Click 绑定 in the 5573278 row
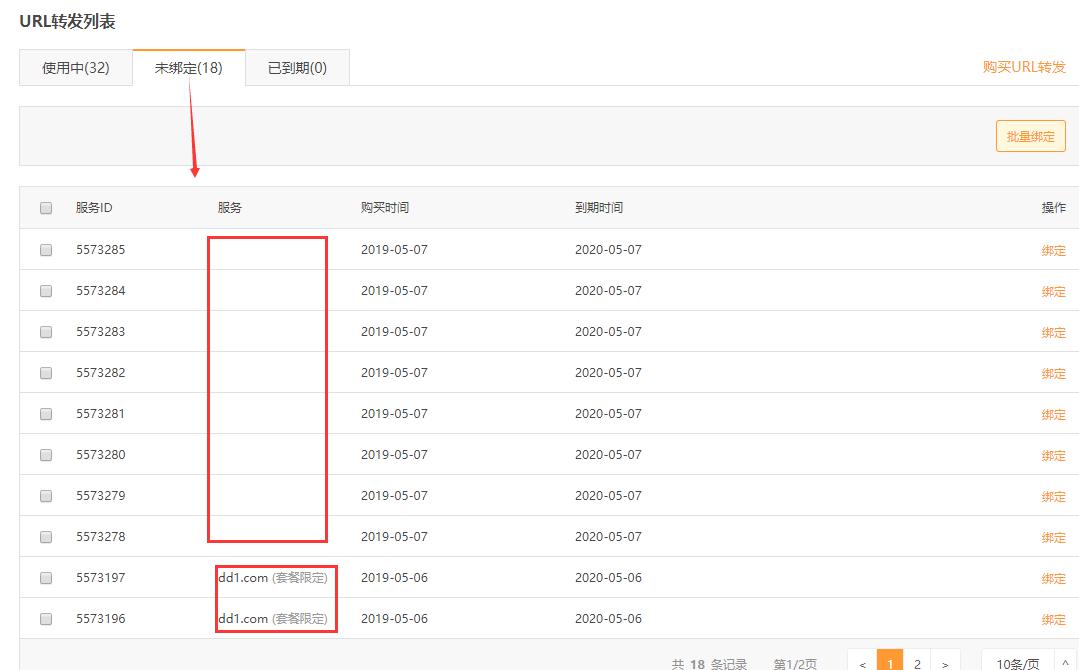Image resolution: width=1079 pixels, height=670 pixels. tap(1053, 538)
